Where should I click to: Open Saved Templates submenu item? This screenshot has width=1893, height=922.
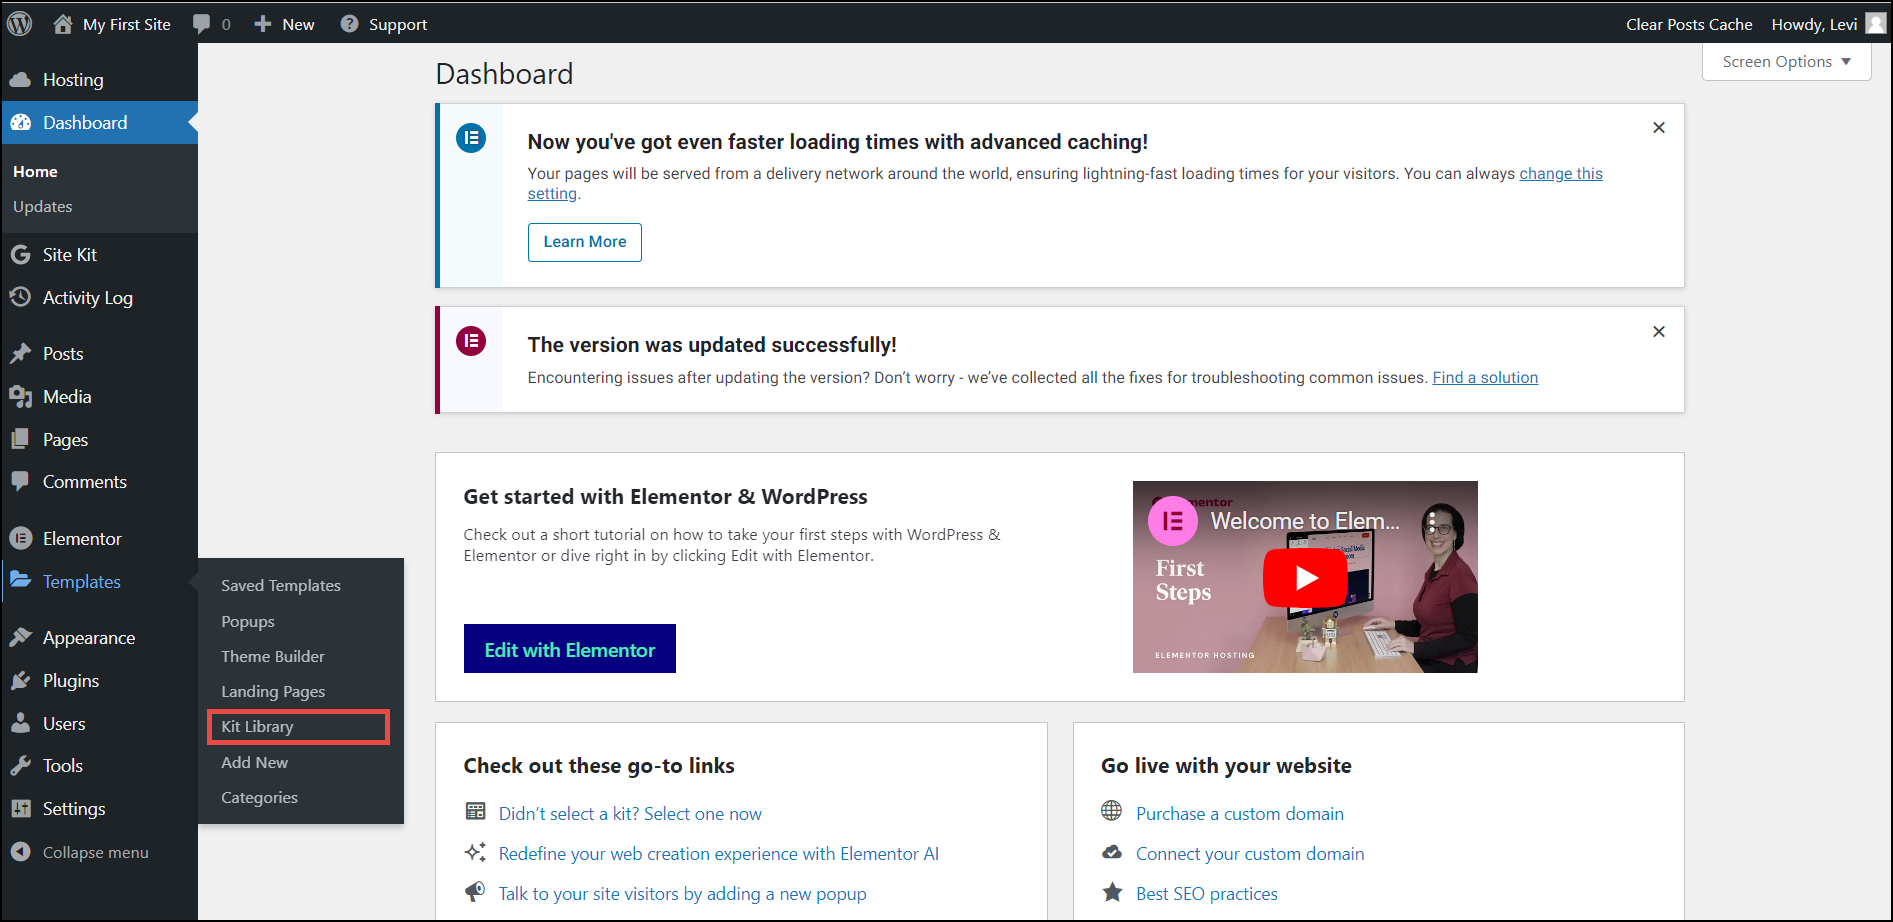click(x=281, y=586)
